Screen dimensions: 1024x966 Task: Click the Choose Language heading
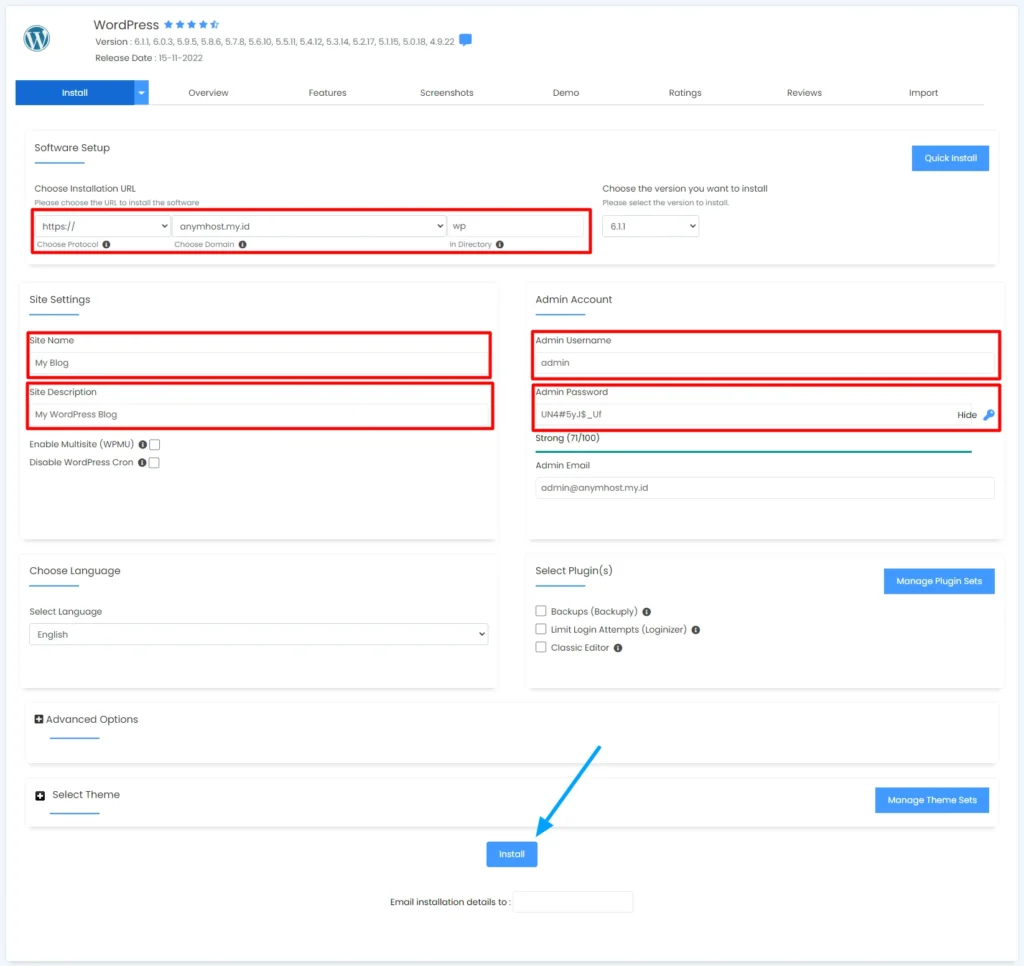[74, 571]
